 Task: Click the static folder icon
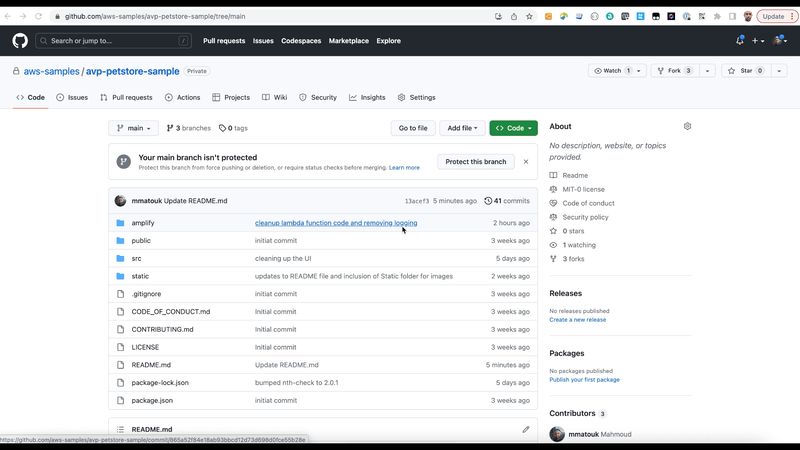pos(120,276)
